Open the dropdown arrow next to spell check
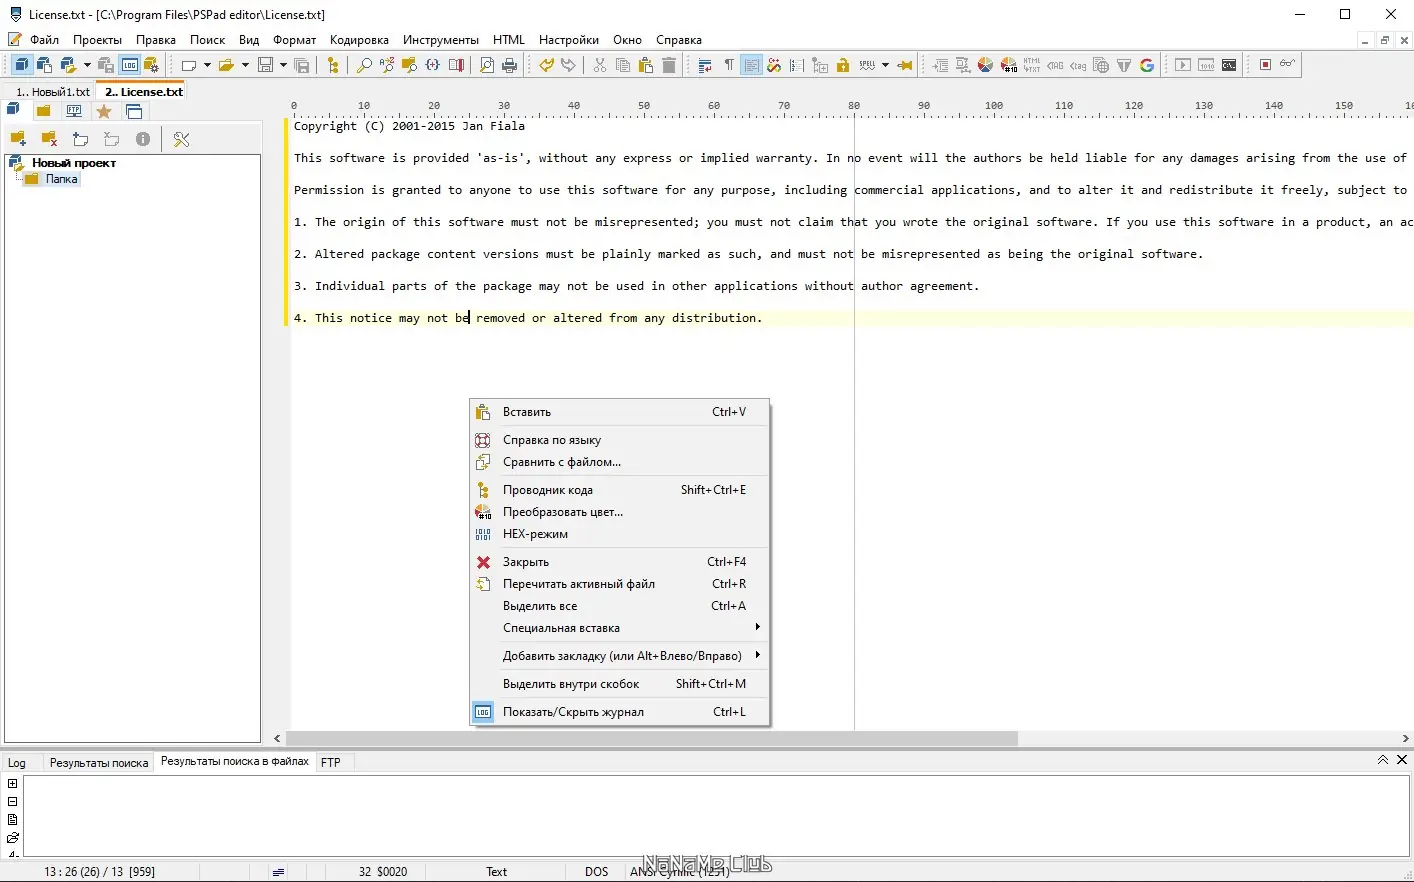 [885, 65]
